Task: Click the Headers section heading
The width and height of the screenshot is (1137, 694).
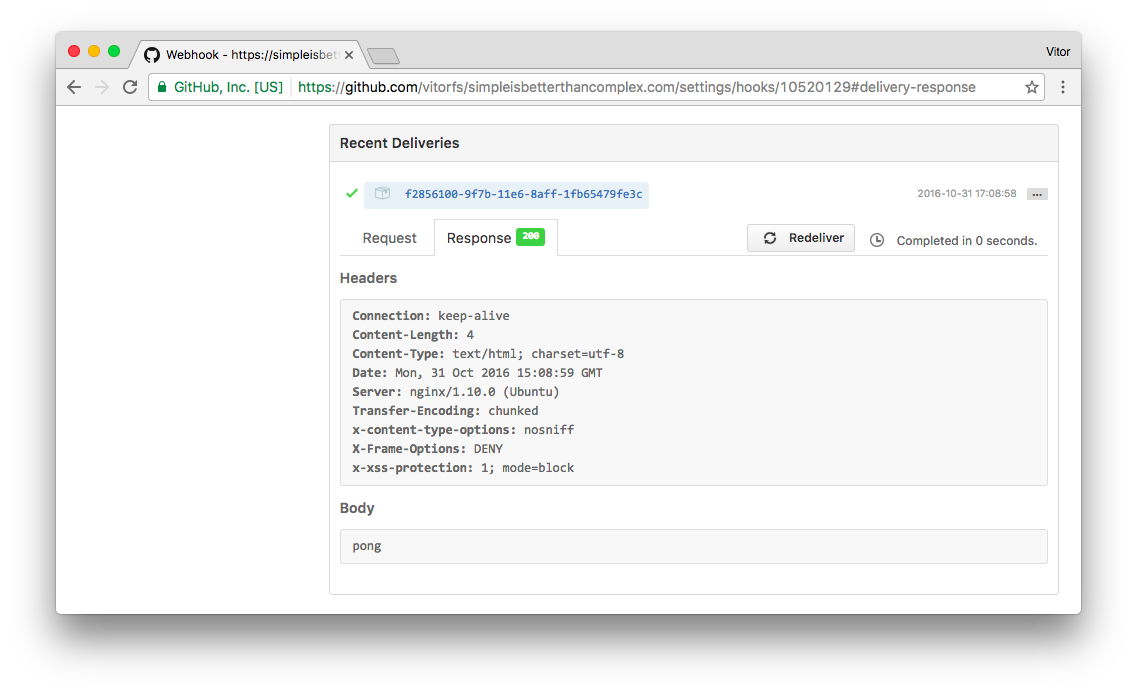Action: pyautogui.click(x=368, y=278)
